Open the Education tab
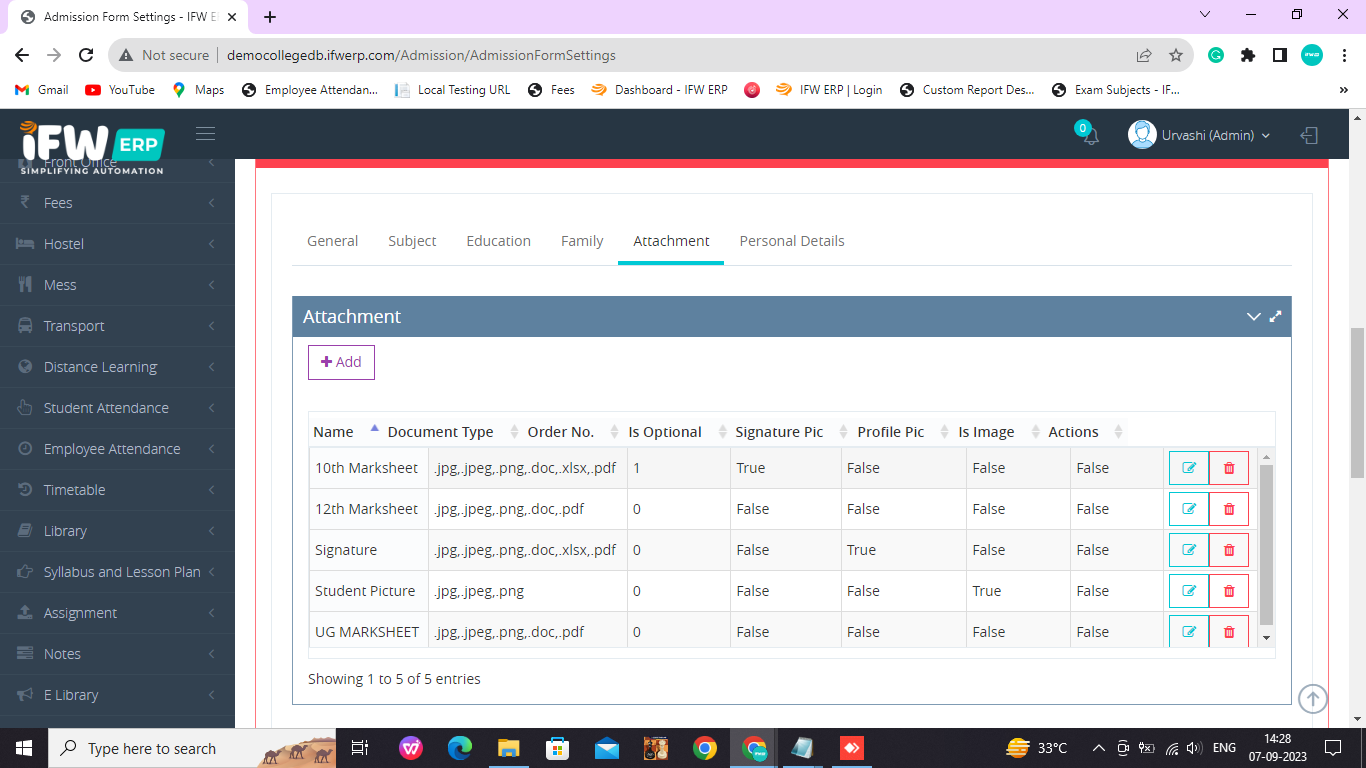The image size is (1366, 768). [x=498, y=241]
